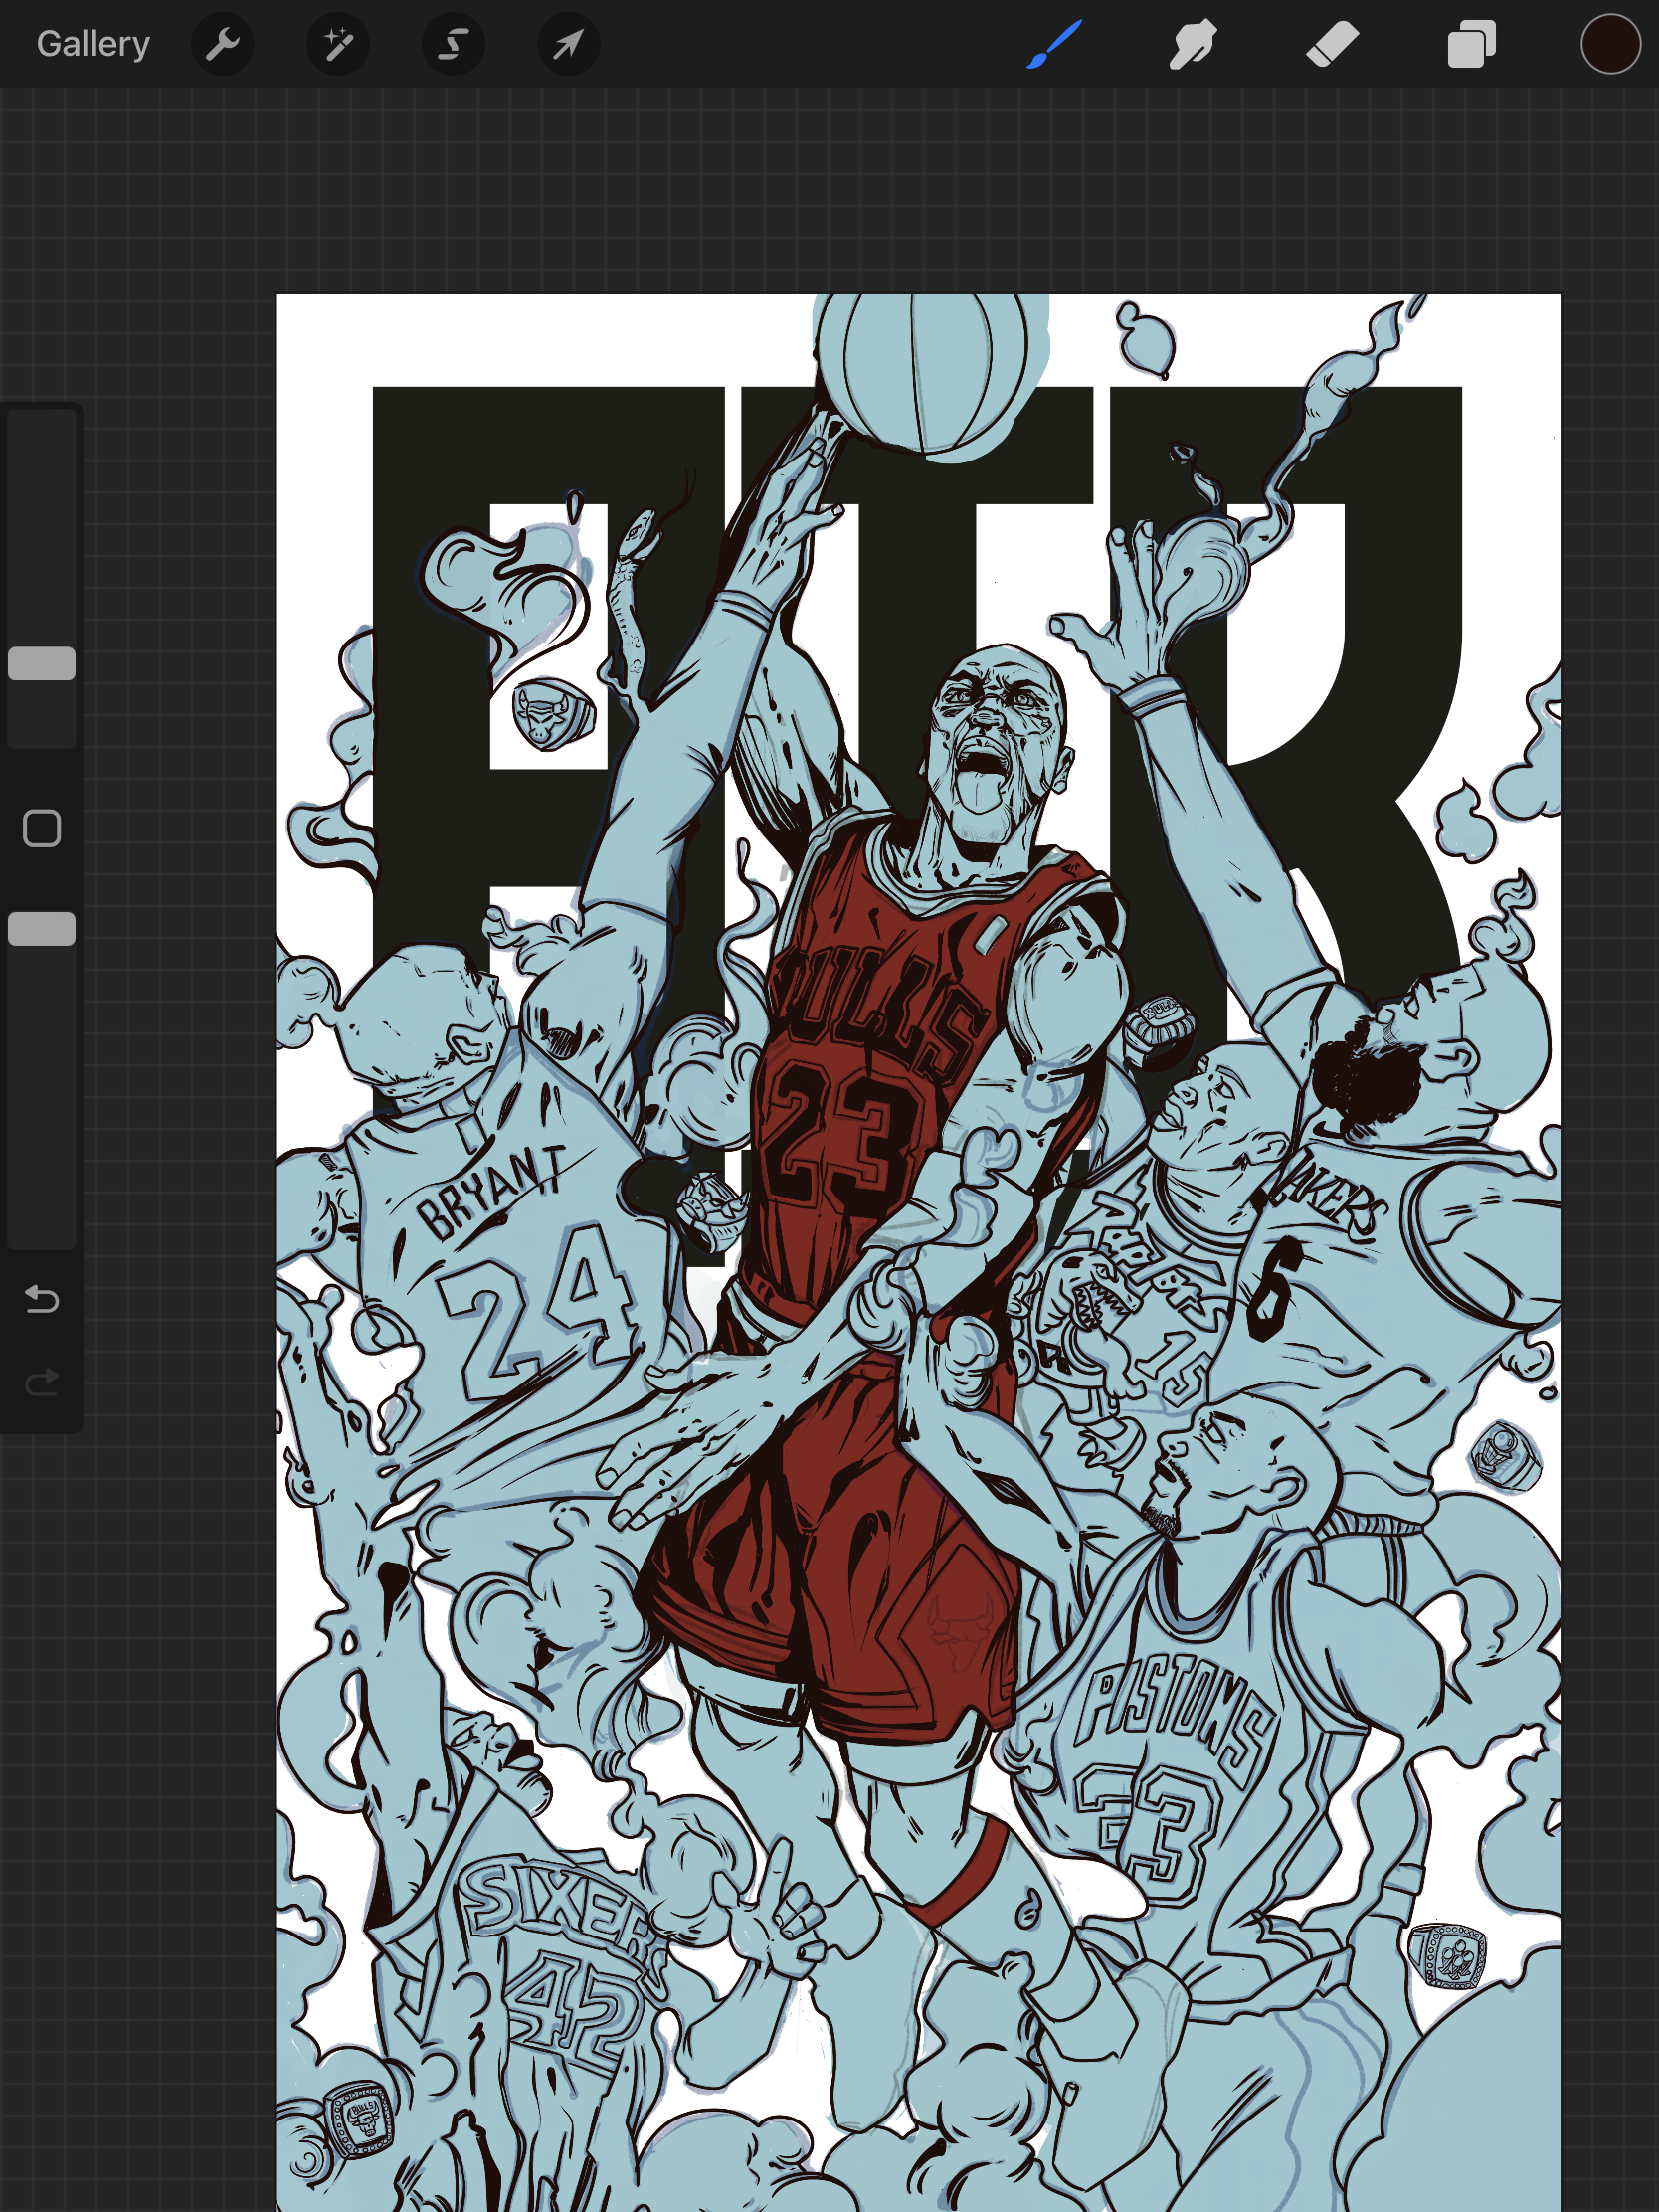Click the brush opacity slider handle
This screenshot has height=2212, width=1659.
point(42,928)
